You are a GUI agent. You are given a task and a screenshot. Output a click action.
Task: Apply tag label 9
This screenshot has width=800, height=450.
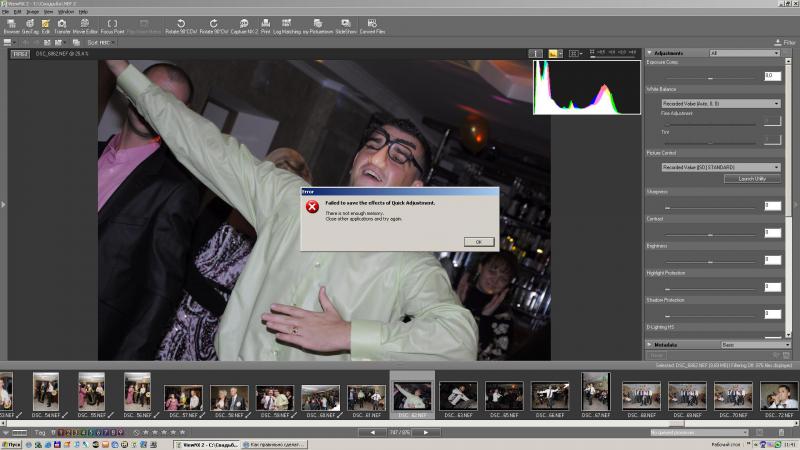point(120,433)
